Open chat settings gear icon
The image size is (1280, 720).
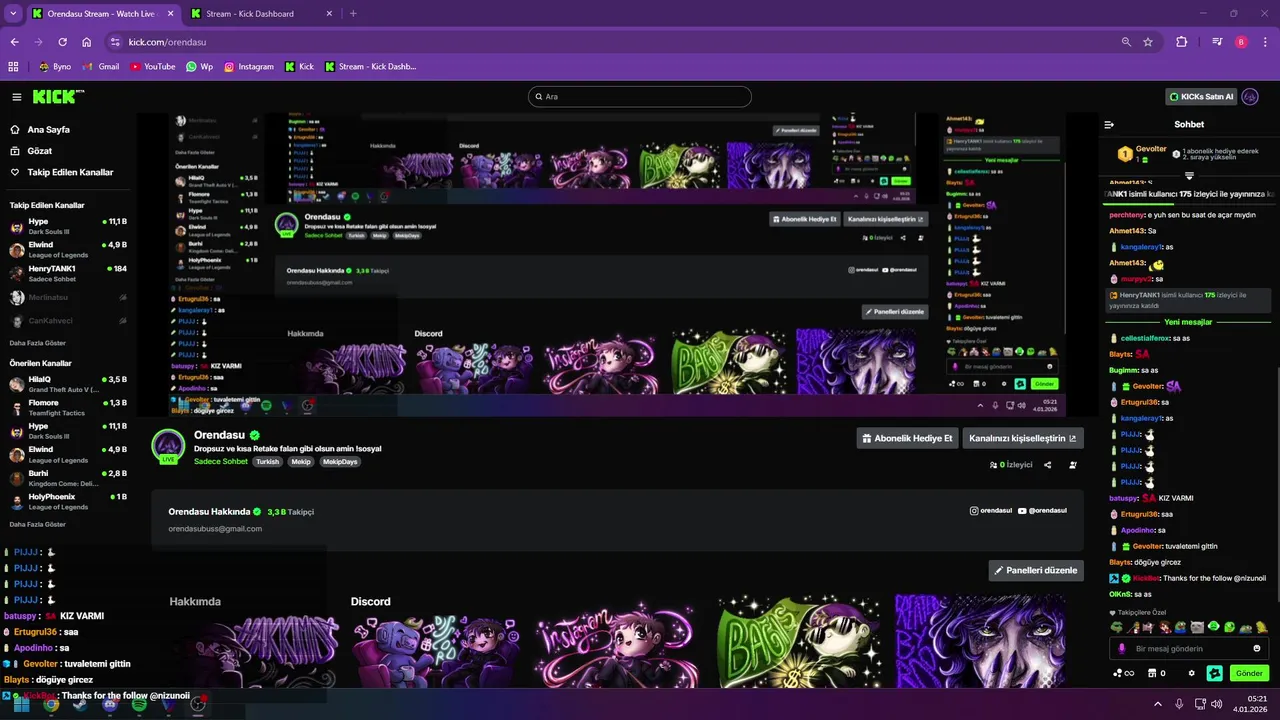(1193, 673)
